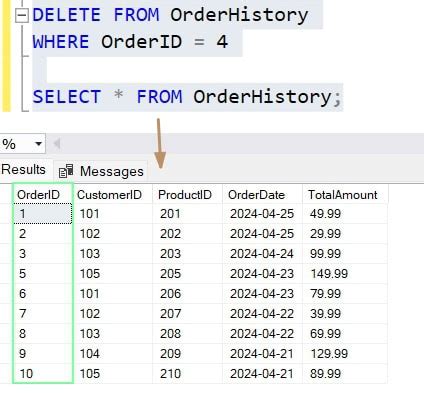Click TotalAmount cell 129.99

[x=345, y=354]
